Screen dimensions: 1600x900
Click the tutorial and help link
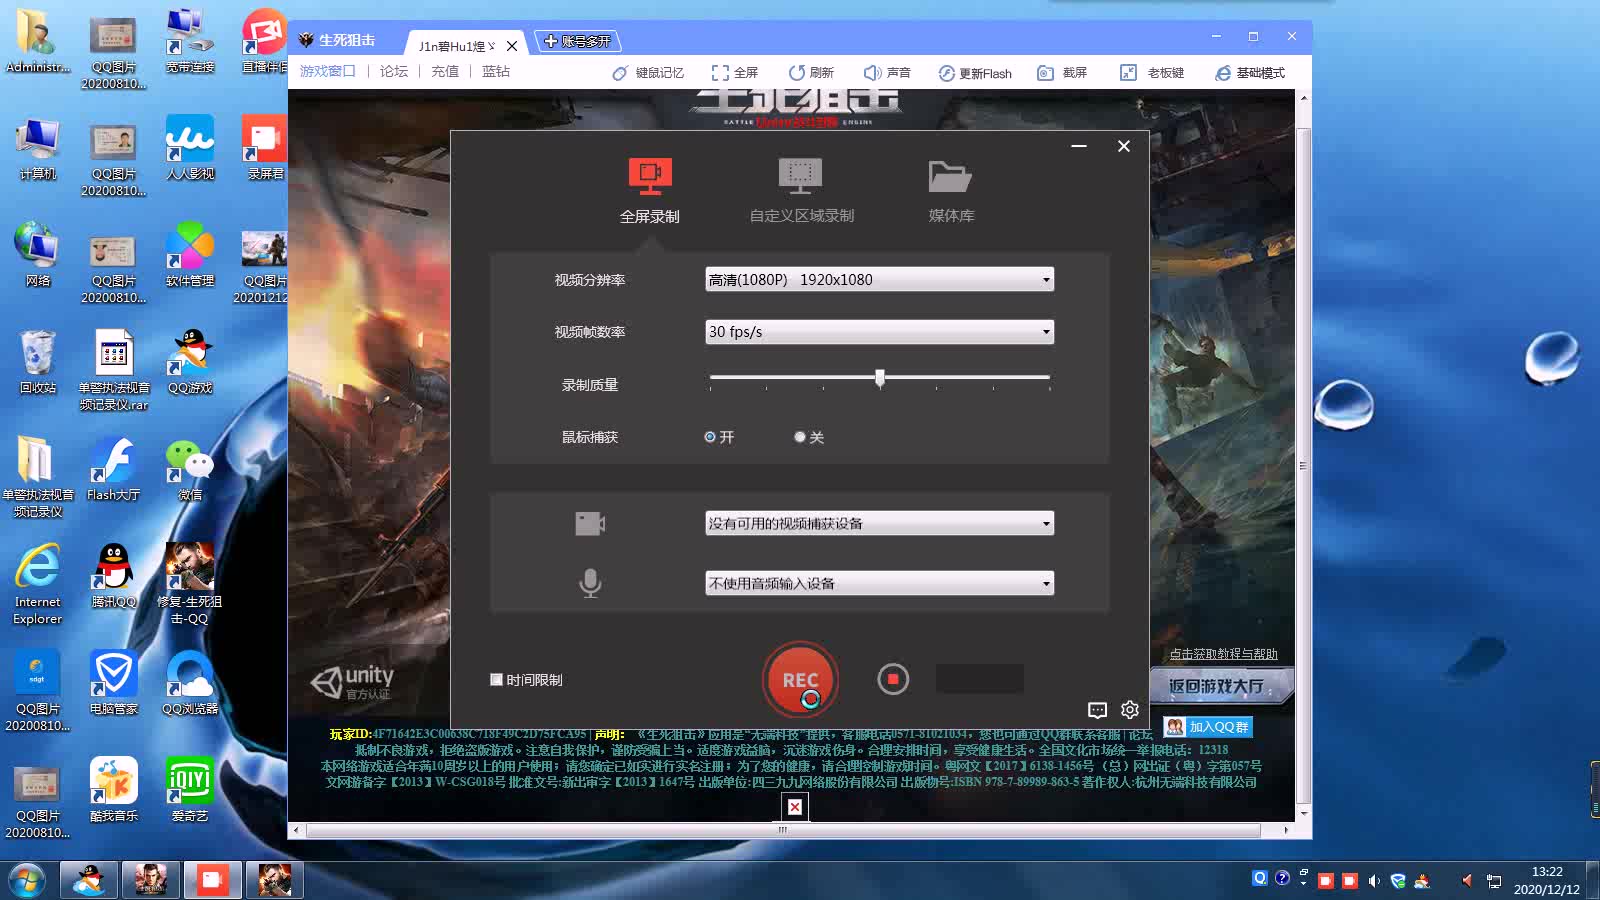pos(1223,654)
